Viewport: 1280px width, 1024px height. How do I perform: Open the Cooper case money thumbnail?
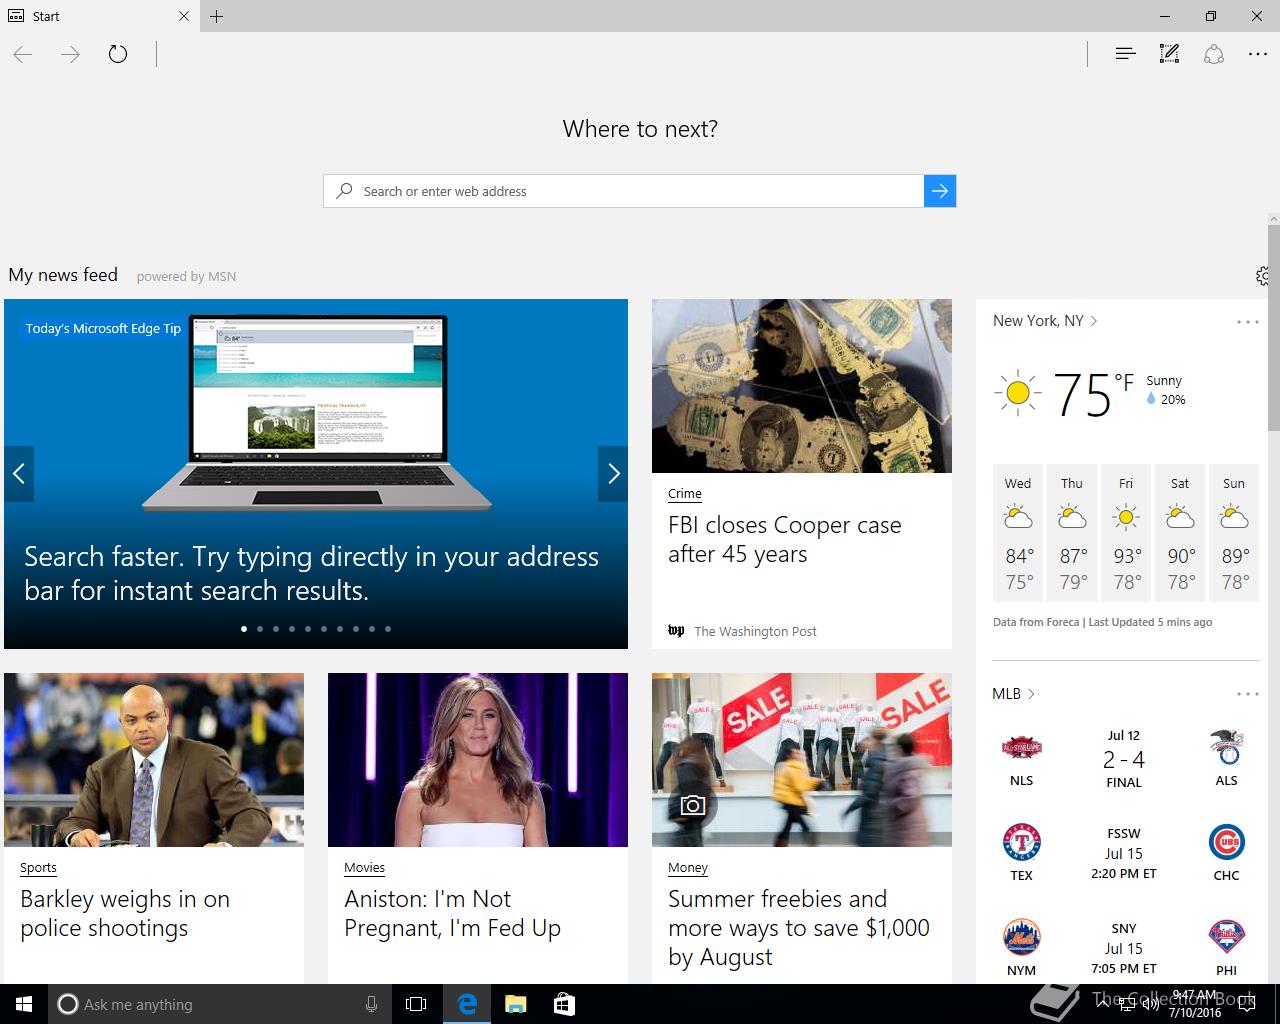click(802, 386)
